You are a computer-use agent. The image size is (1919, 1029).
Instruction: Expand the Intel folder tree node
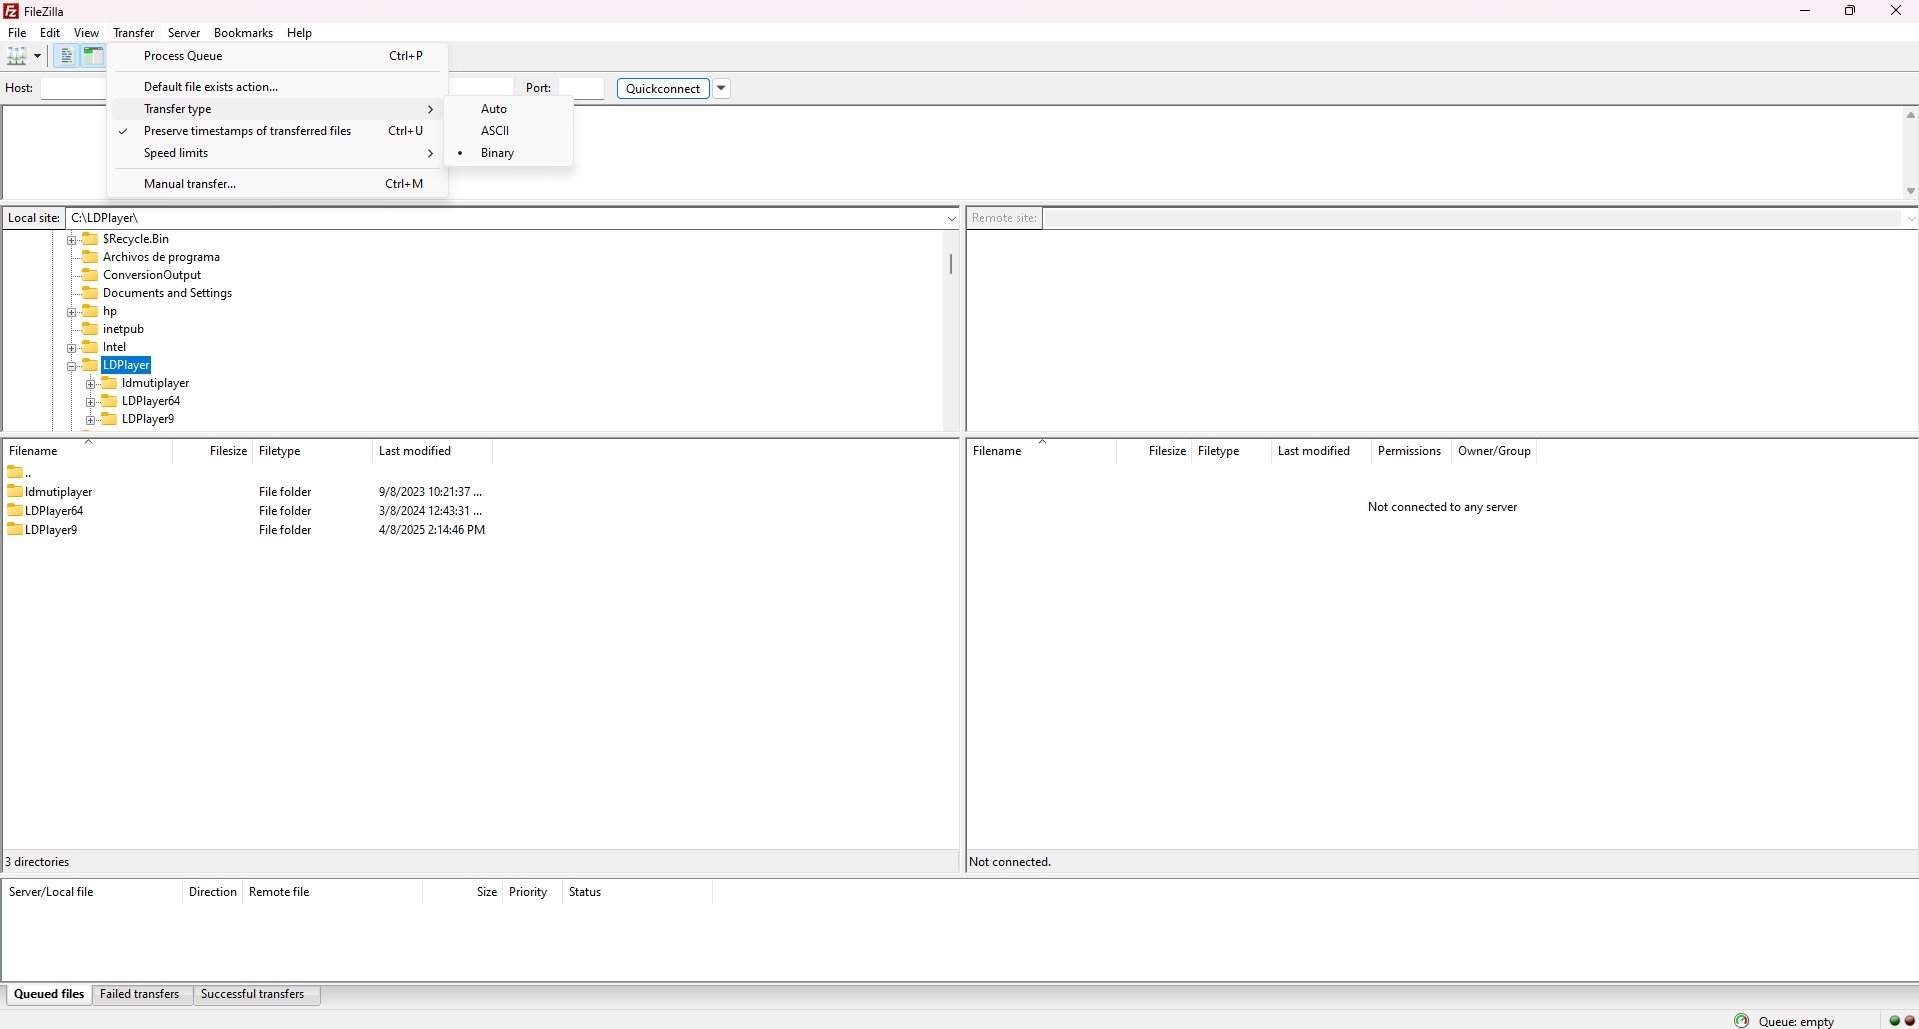tap(72, 348)
